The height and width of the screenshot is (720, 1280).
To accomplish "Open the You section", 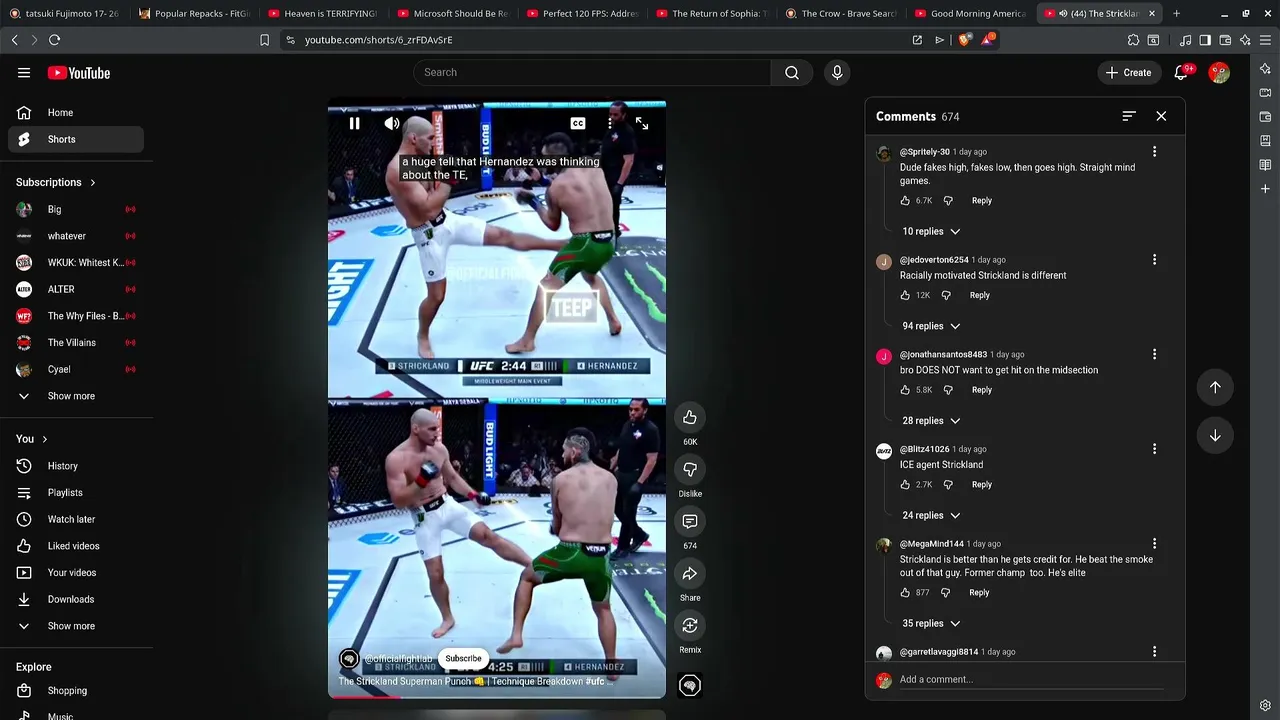I will (x=32, y=439).
